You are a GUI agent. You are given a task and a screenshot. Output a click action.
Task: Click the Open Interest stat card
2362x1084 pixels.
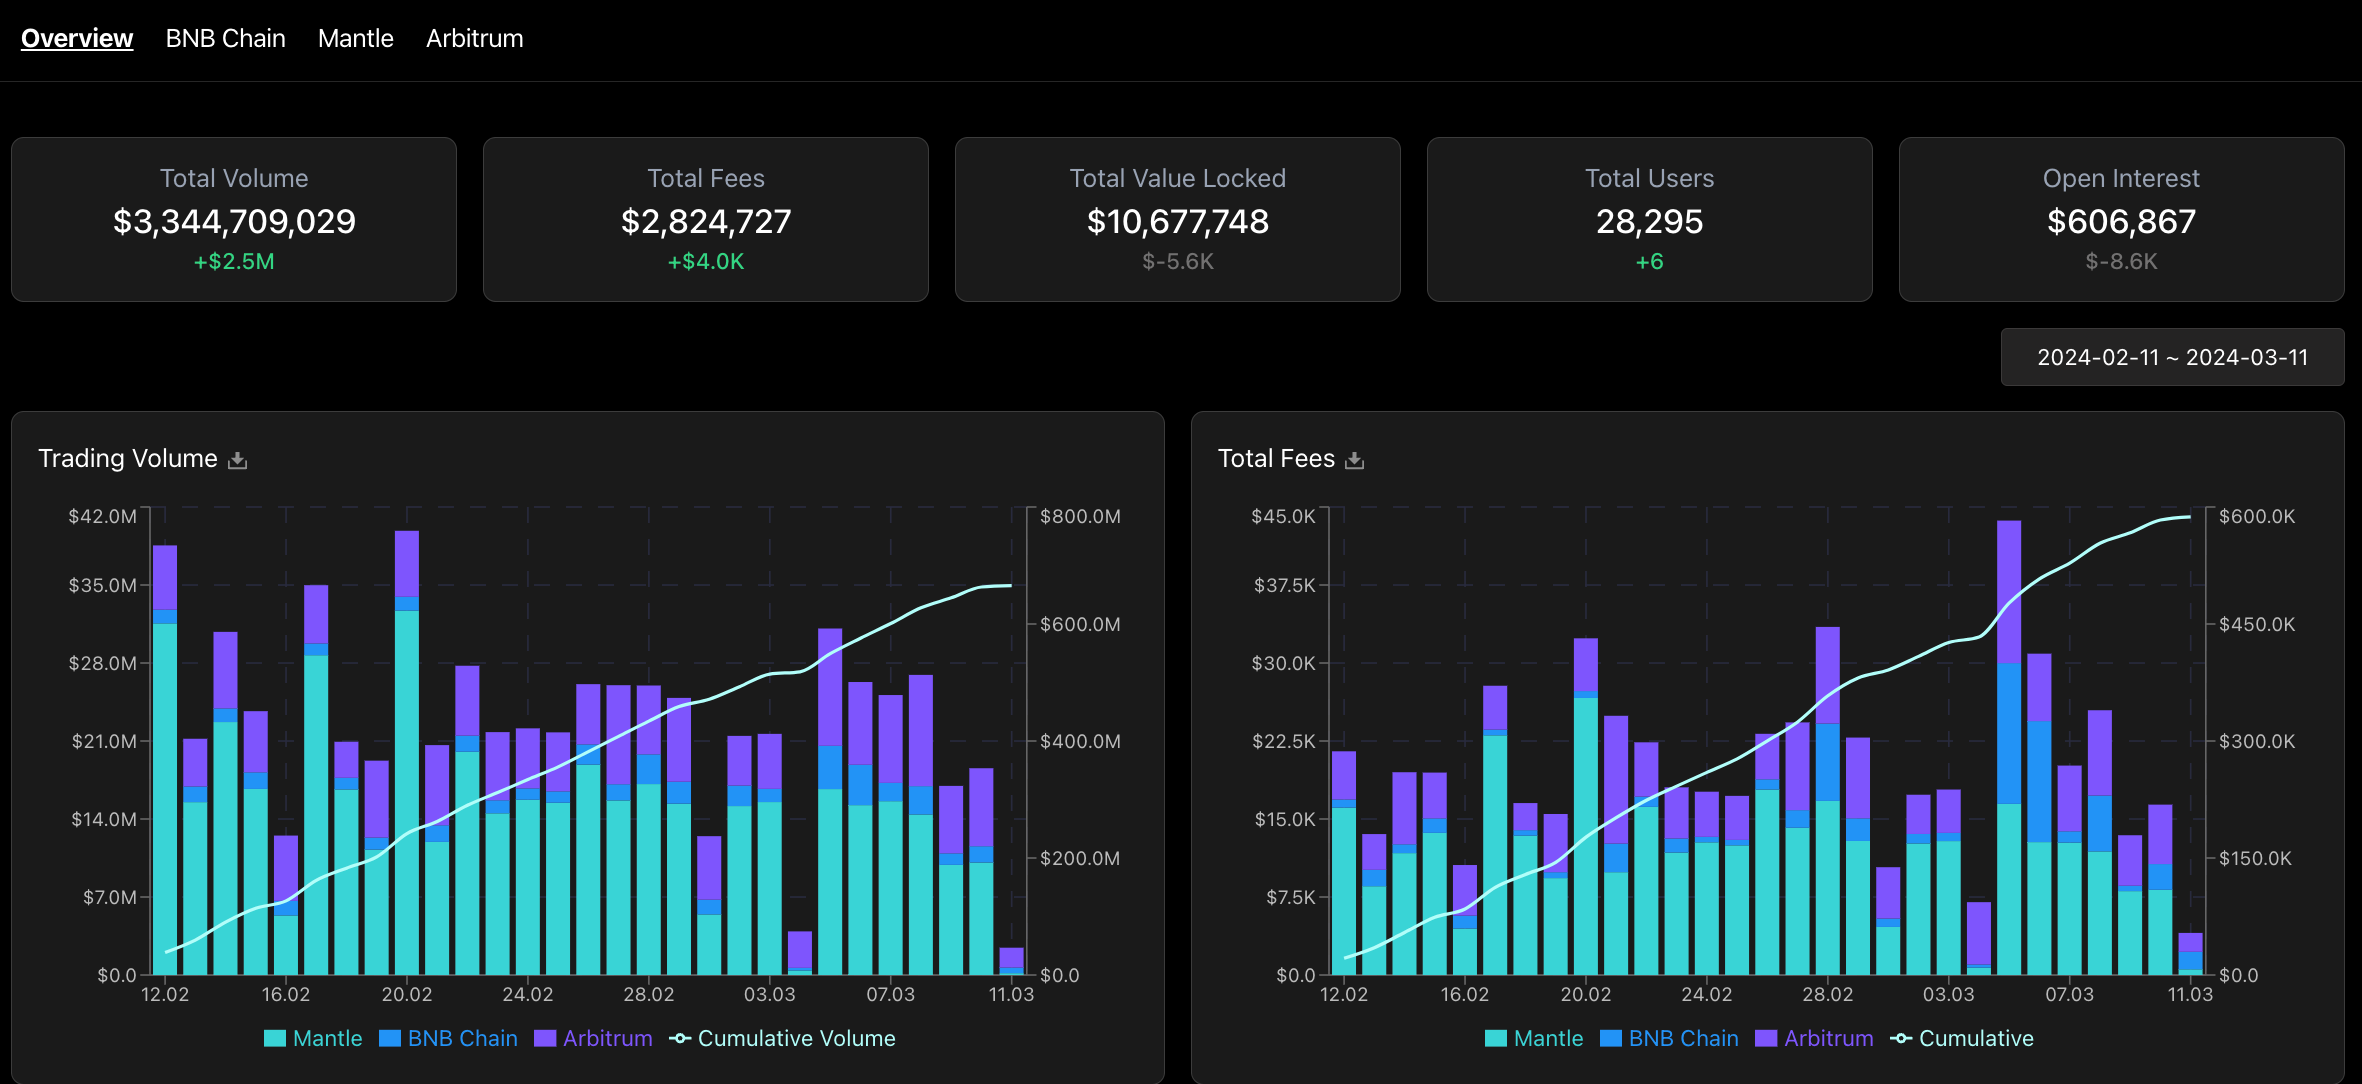[x=2121, y=219]
